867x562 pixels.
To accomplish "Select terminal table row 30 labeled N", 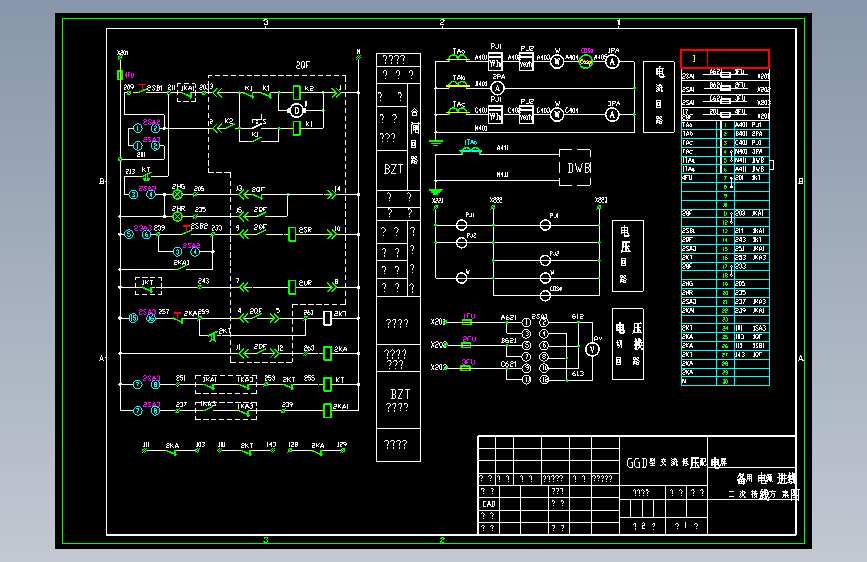I will click(x=725, y=381).
